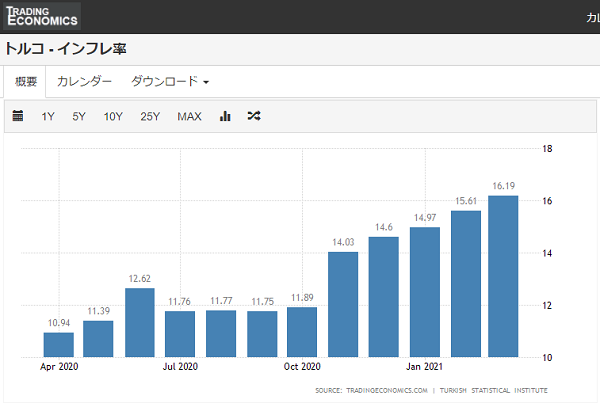The height and width of the screenshot is (407, 600).
Task: Switch chart type with bar chart icon
Action: tap(225, 116)
